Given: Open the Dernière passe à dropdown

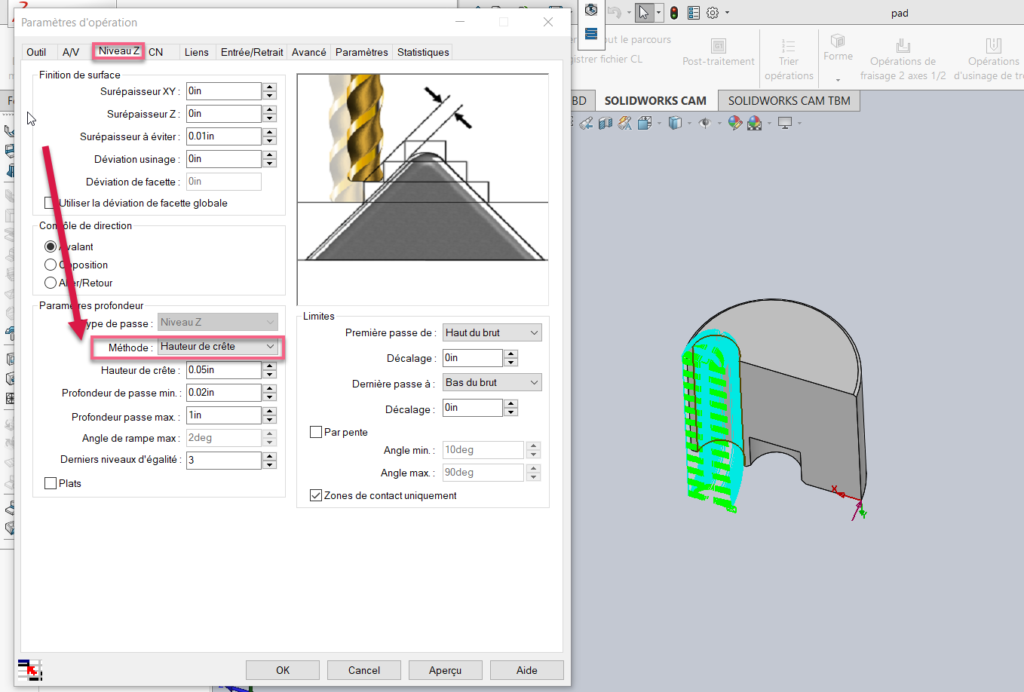Looking at the screenshot, I should (491, 382).
